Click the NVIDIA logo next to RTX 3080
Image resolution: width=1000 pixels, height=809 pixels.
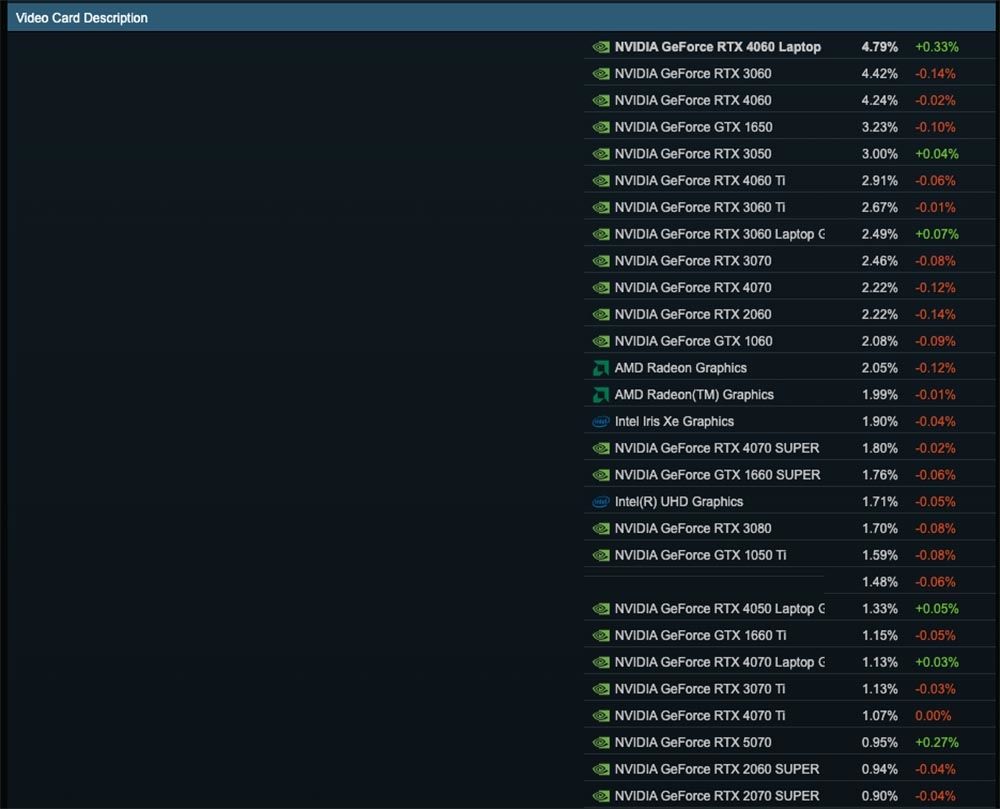tap(600, 529)
